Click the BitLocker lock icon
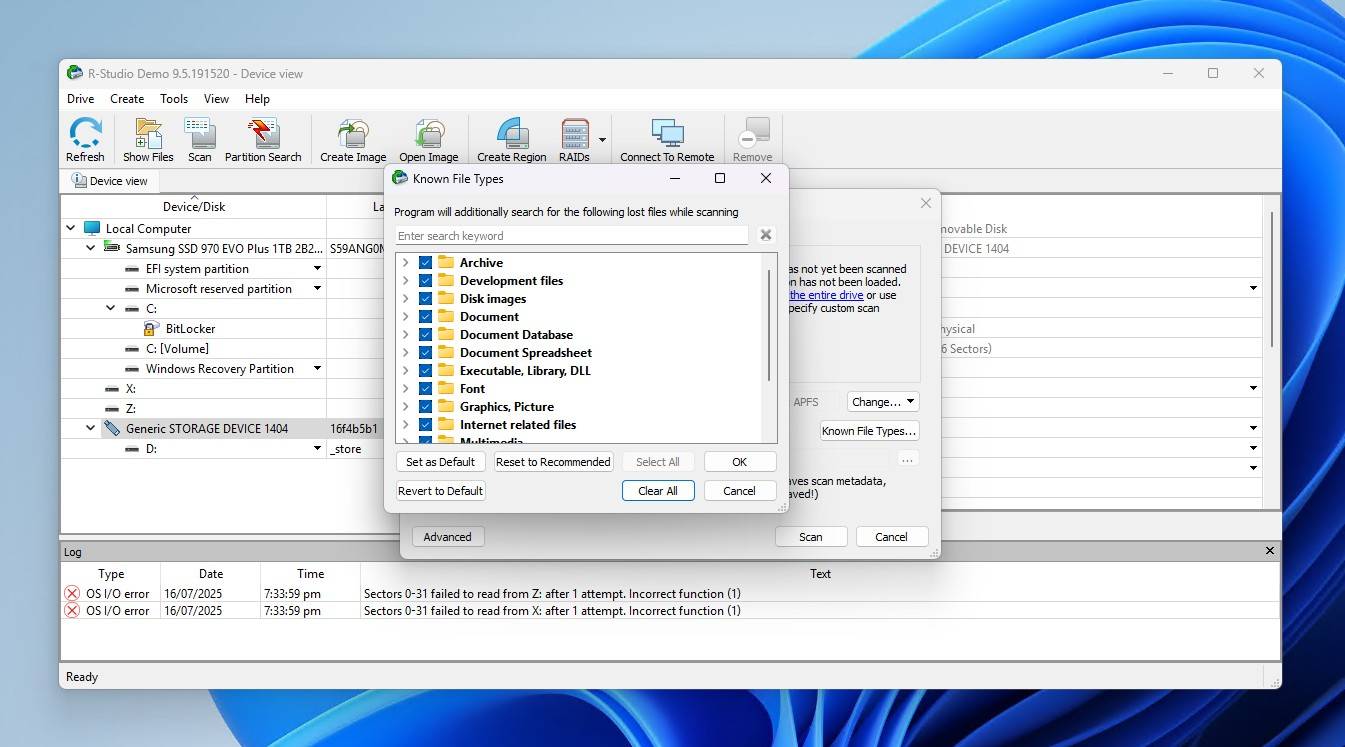The width and height of the screenshot is (1345, 747). click(151, 328)
